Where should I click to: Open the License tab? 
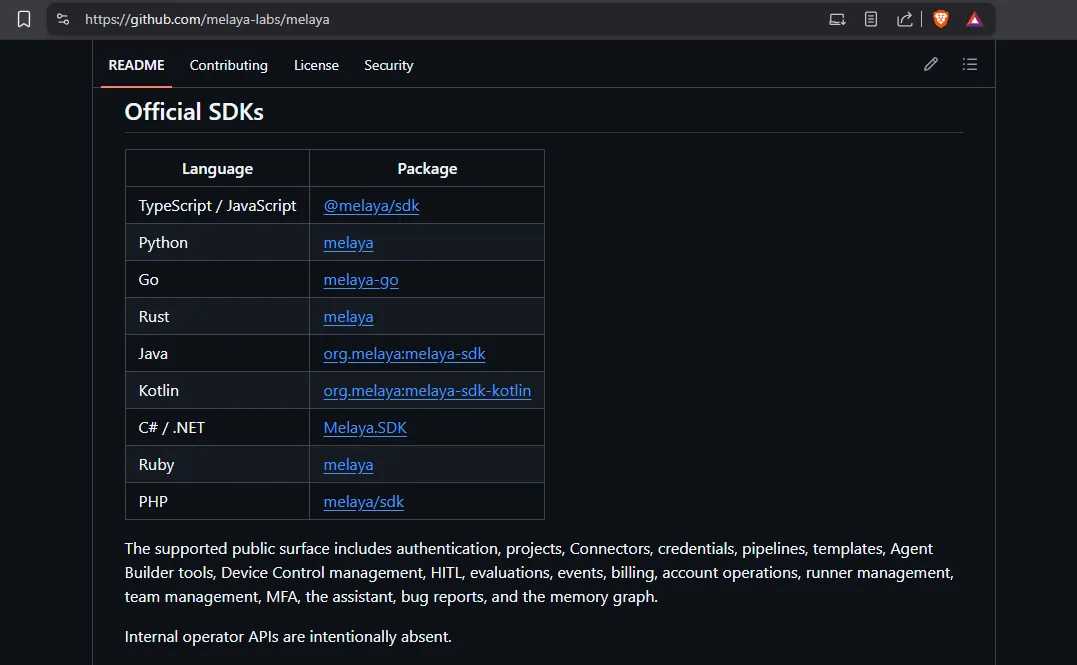[x=316, y=65]
